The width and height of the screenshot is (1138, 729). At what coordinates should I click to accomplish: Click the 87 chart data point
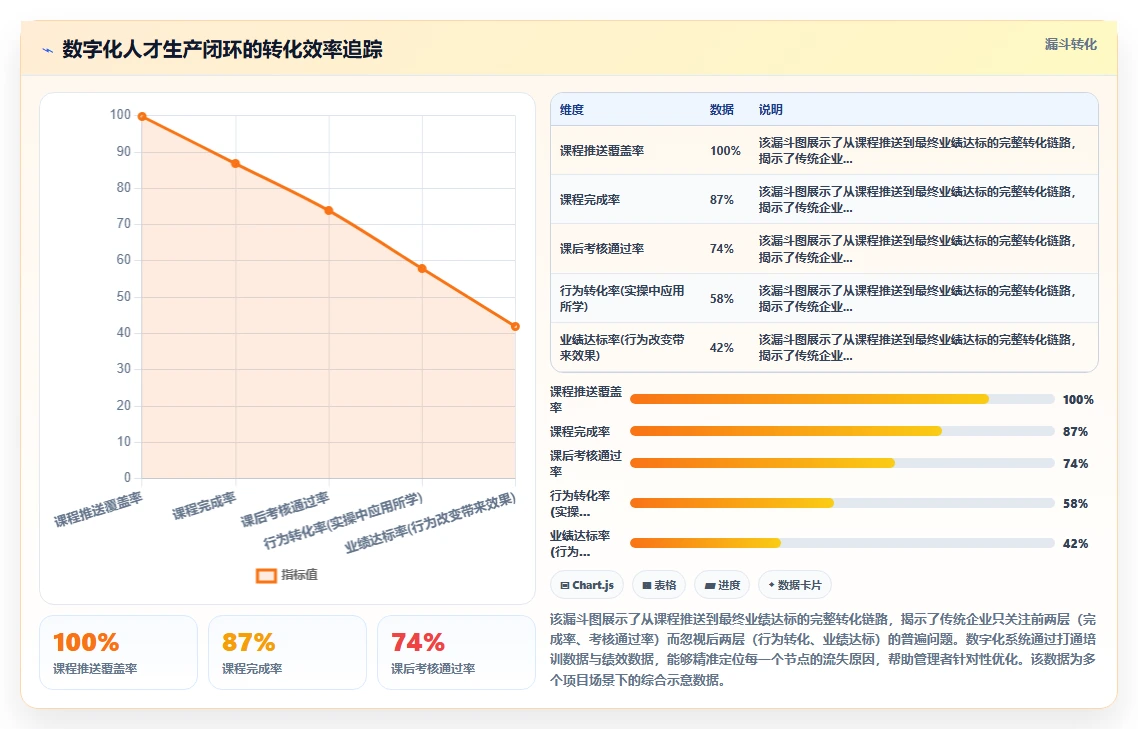pos(236,163)
